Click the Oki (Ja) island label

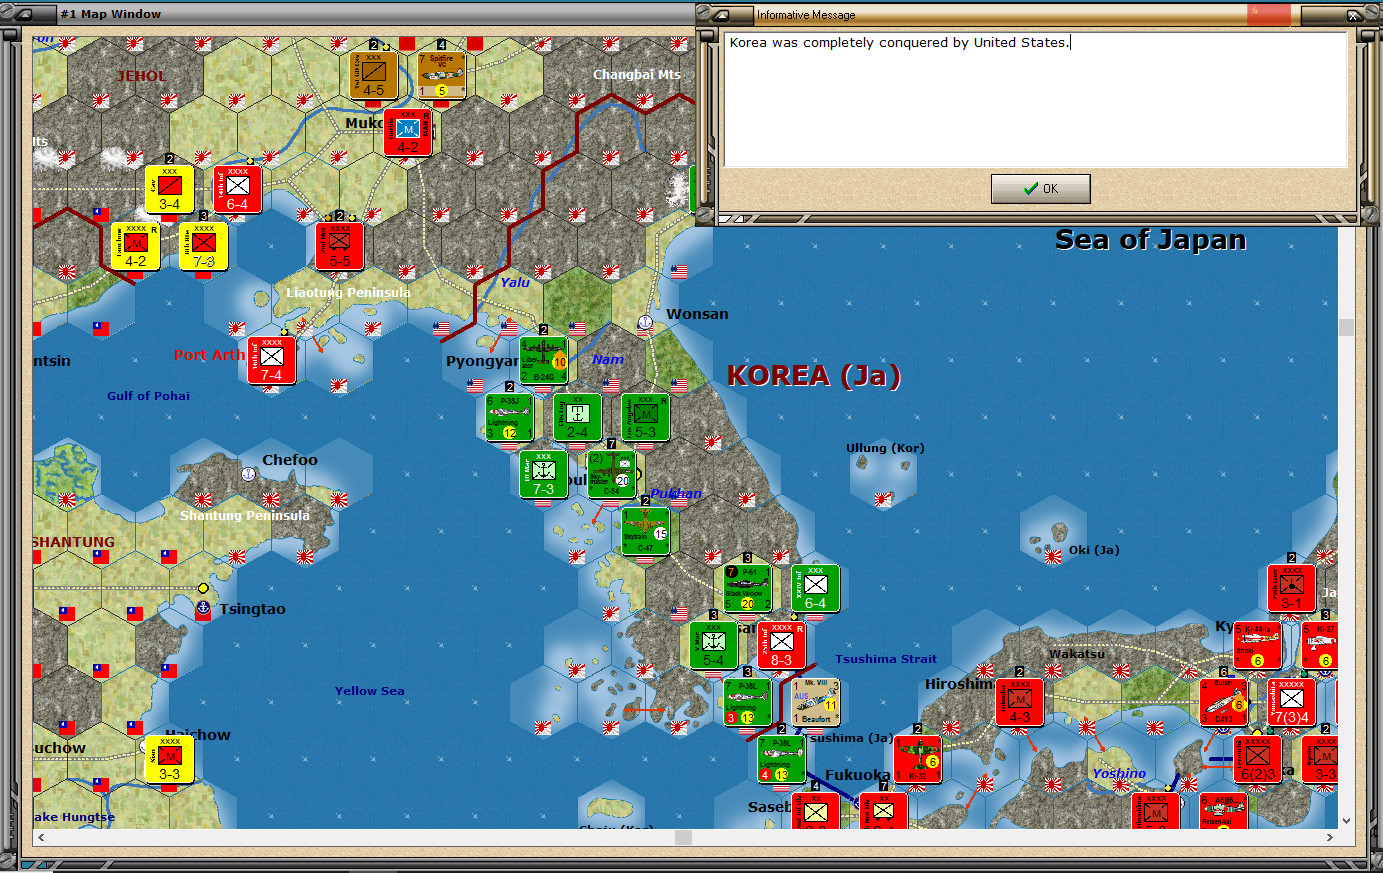pos(1094,550)
